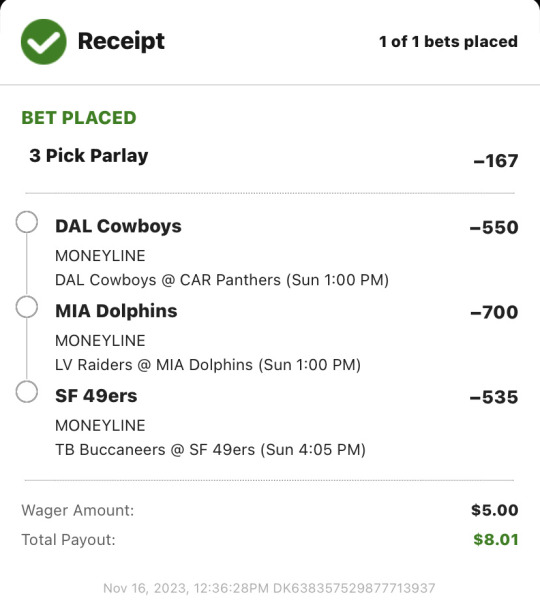Click the $5.00 wager amount
The image size is (540, 607).
click(x=495, y=510)
